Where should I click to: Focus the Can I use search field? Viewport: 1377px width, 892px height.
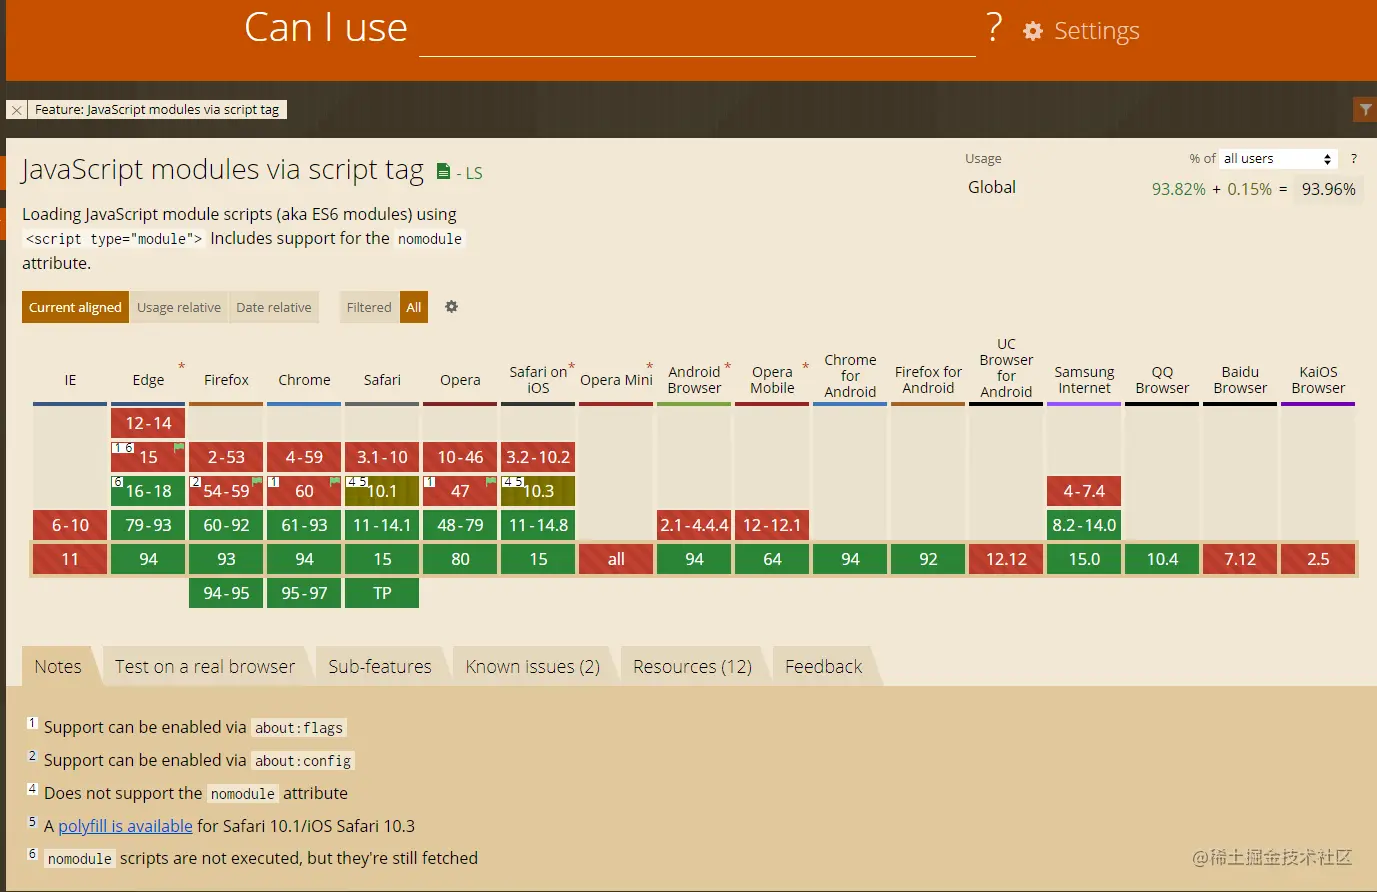pos(697,32)
